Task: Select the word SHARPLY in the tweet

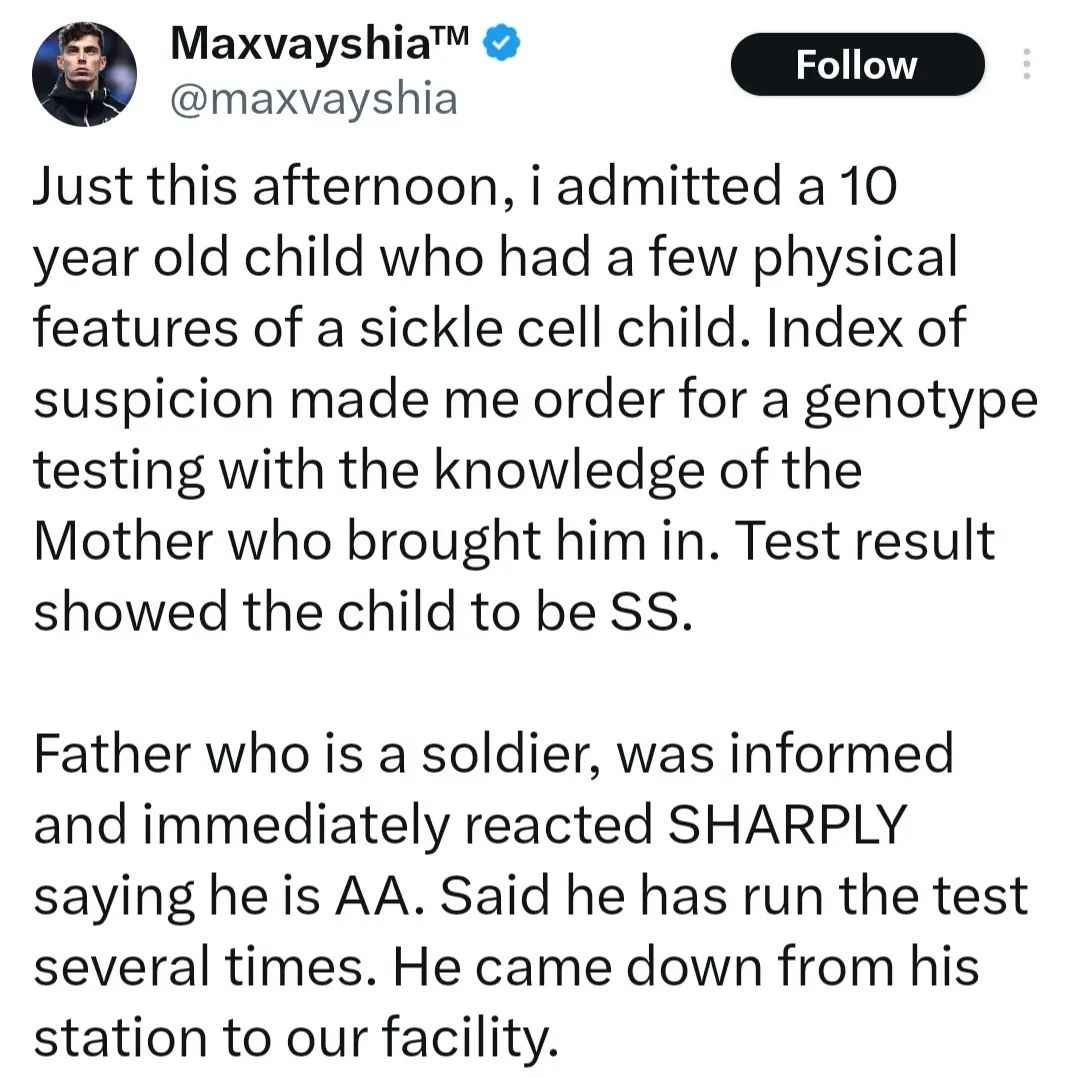Action: 787,825
